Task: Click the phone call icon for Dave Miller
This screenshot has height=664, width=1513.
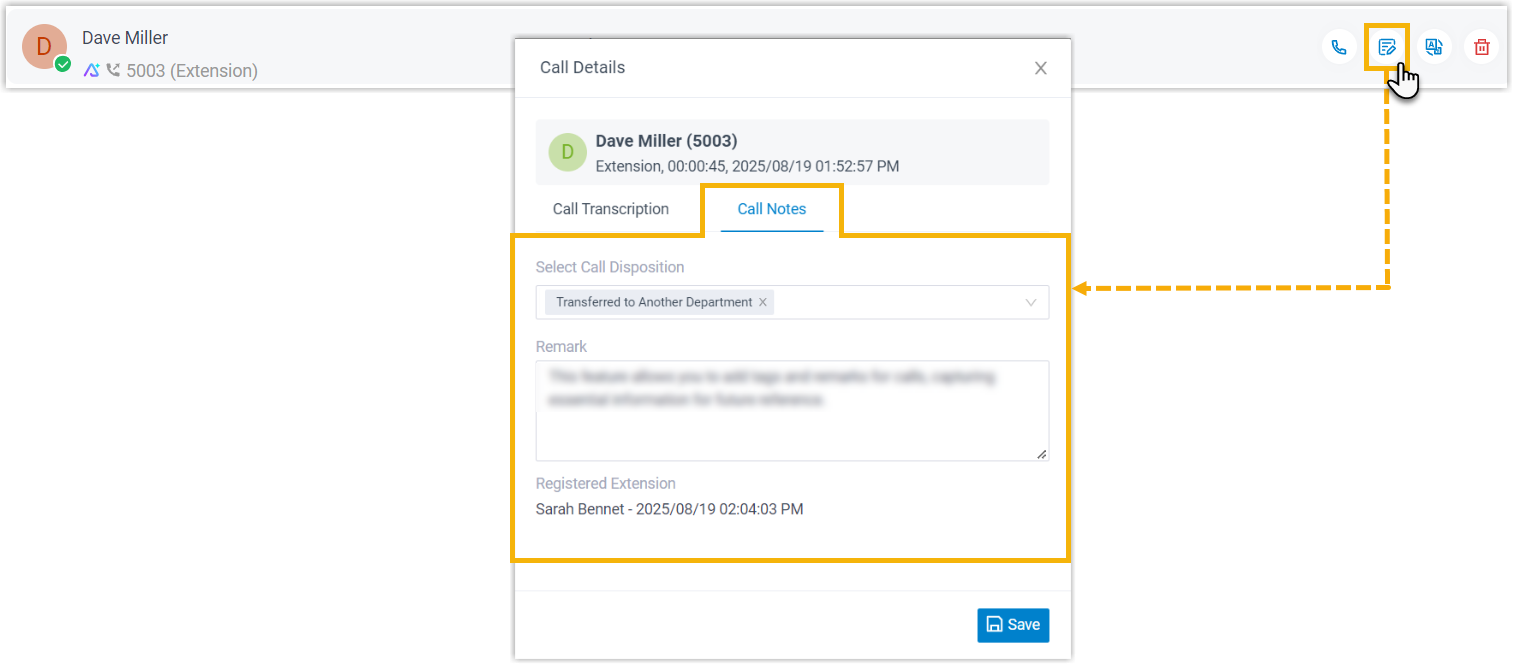Action: tap(1338, 47)
